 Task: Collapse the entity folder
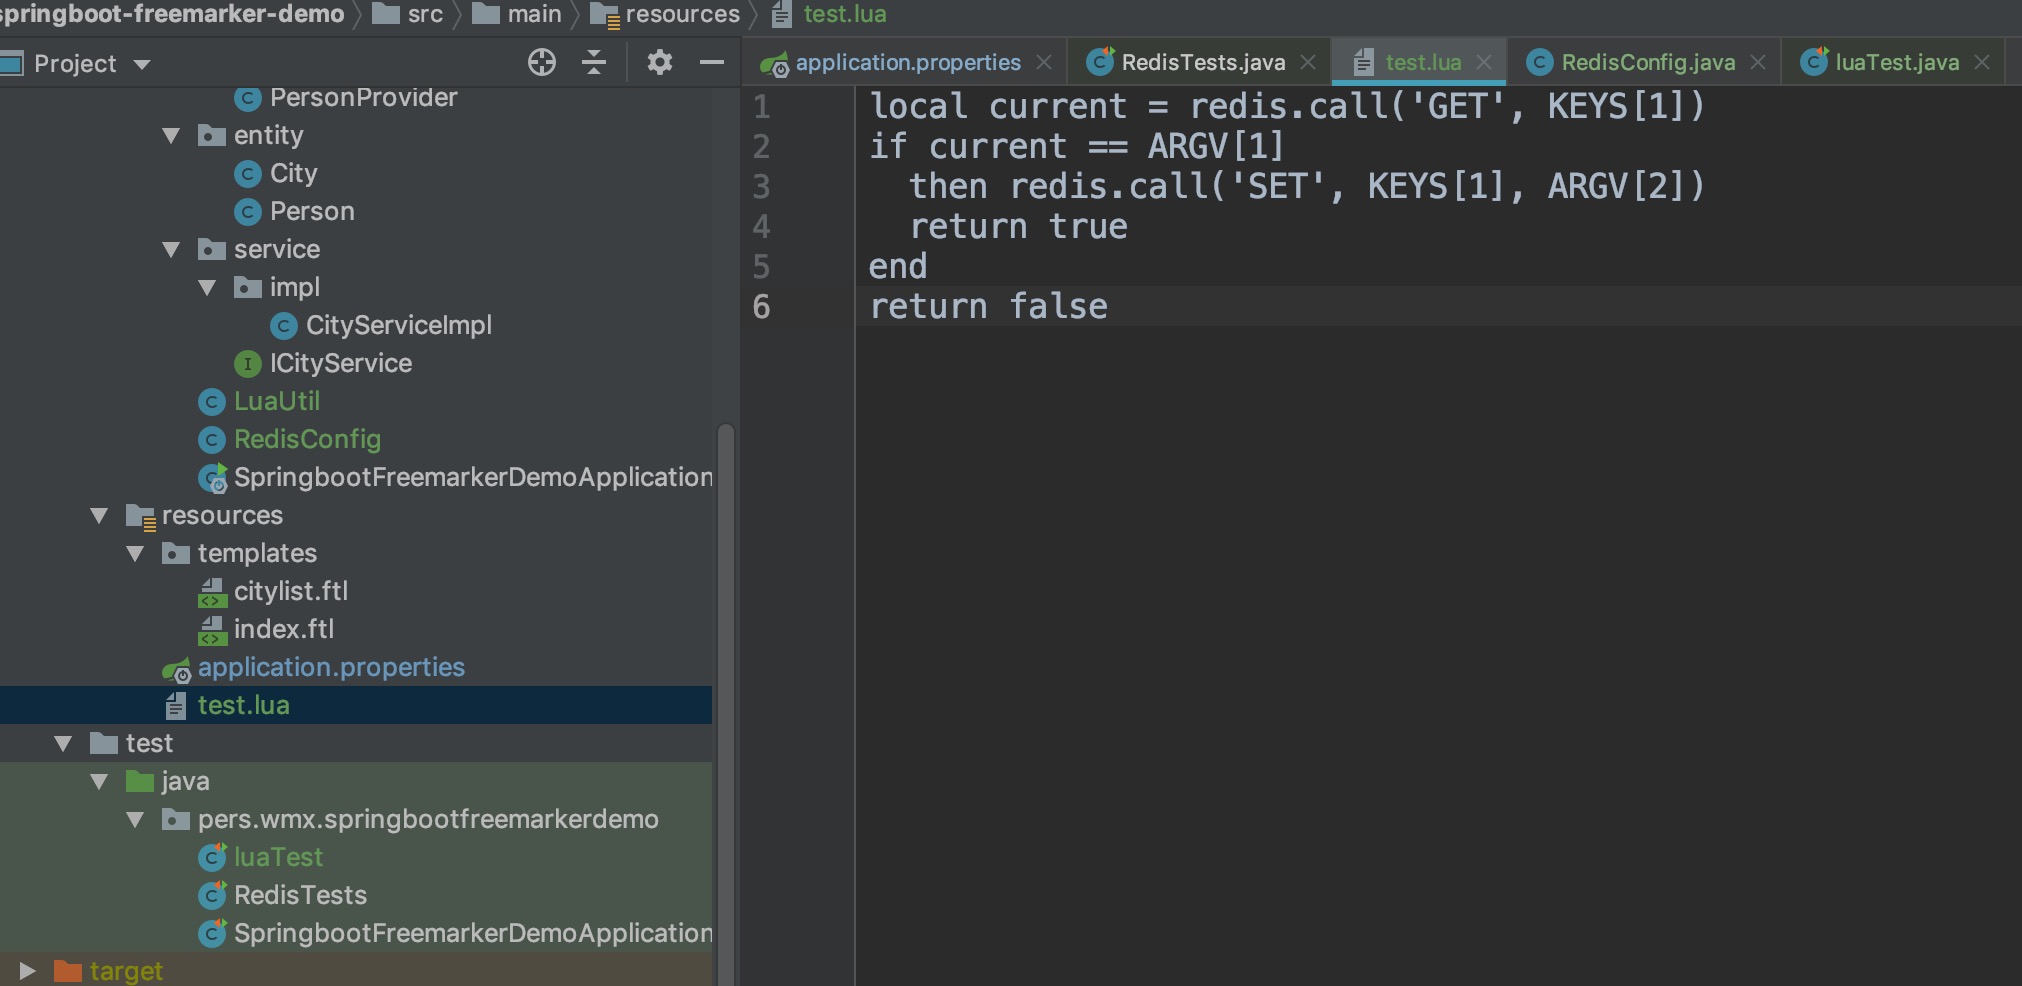[x=171, y=136]
